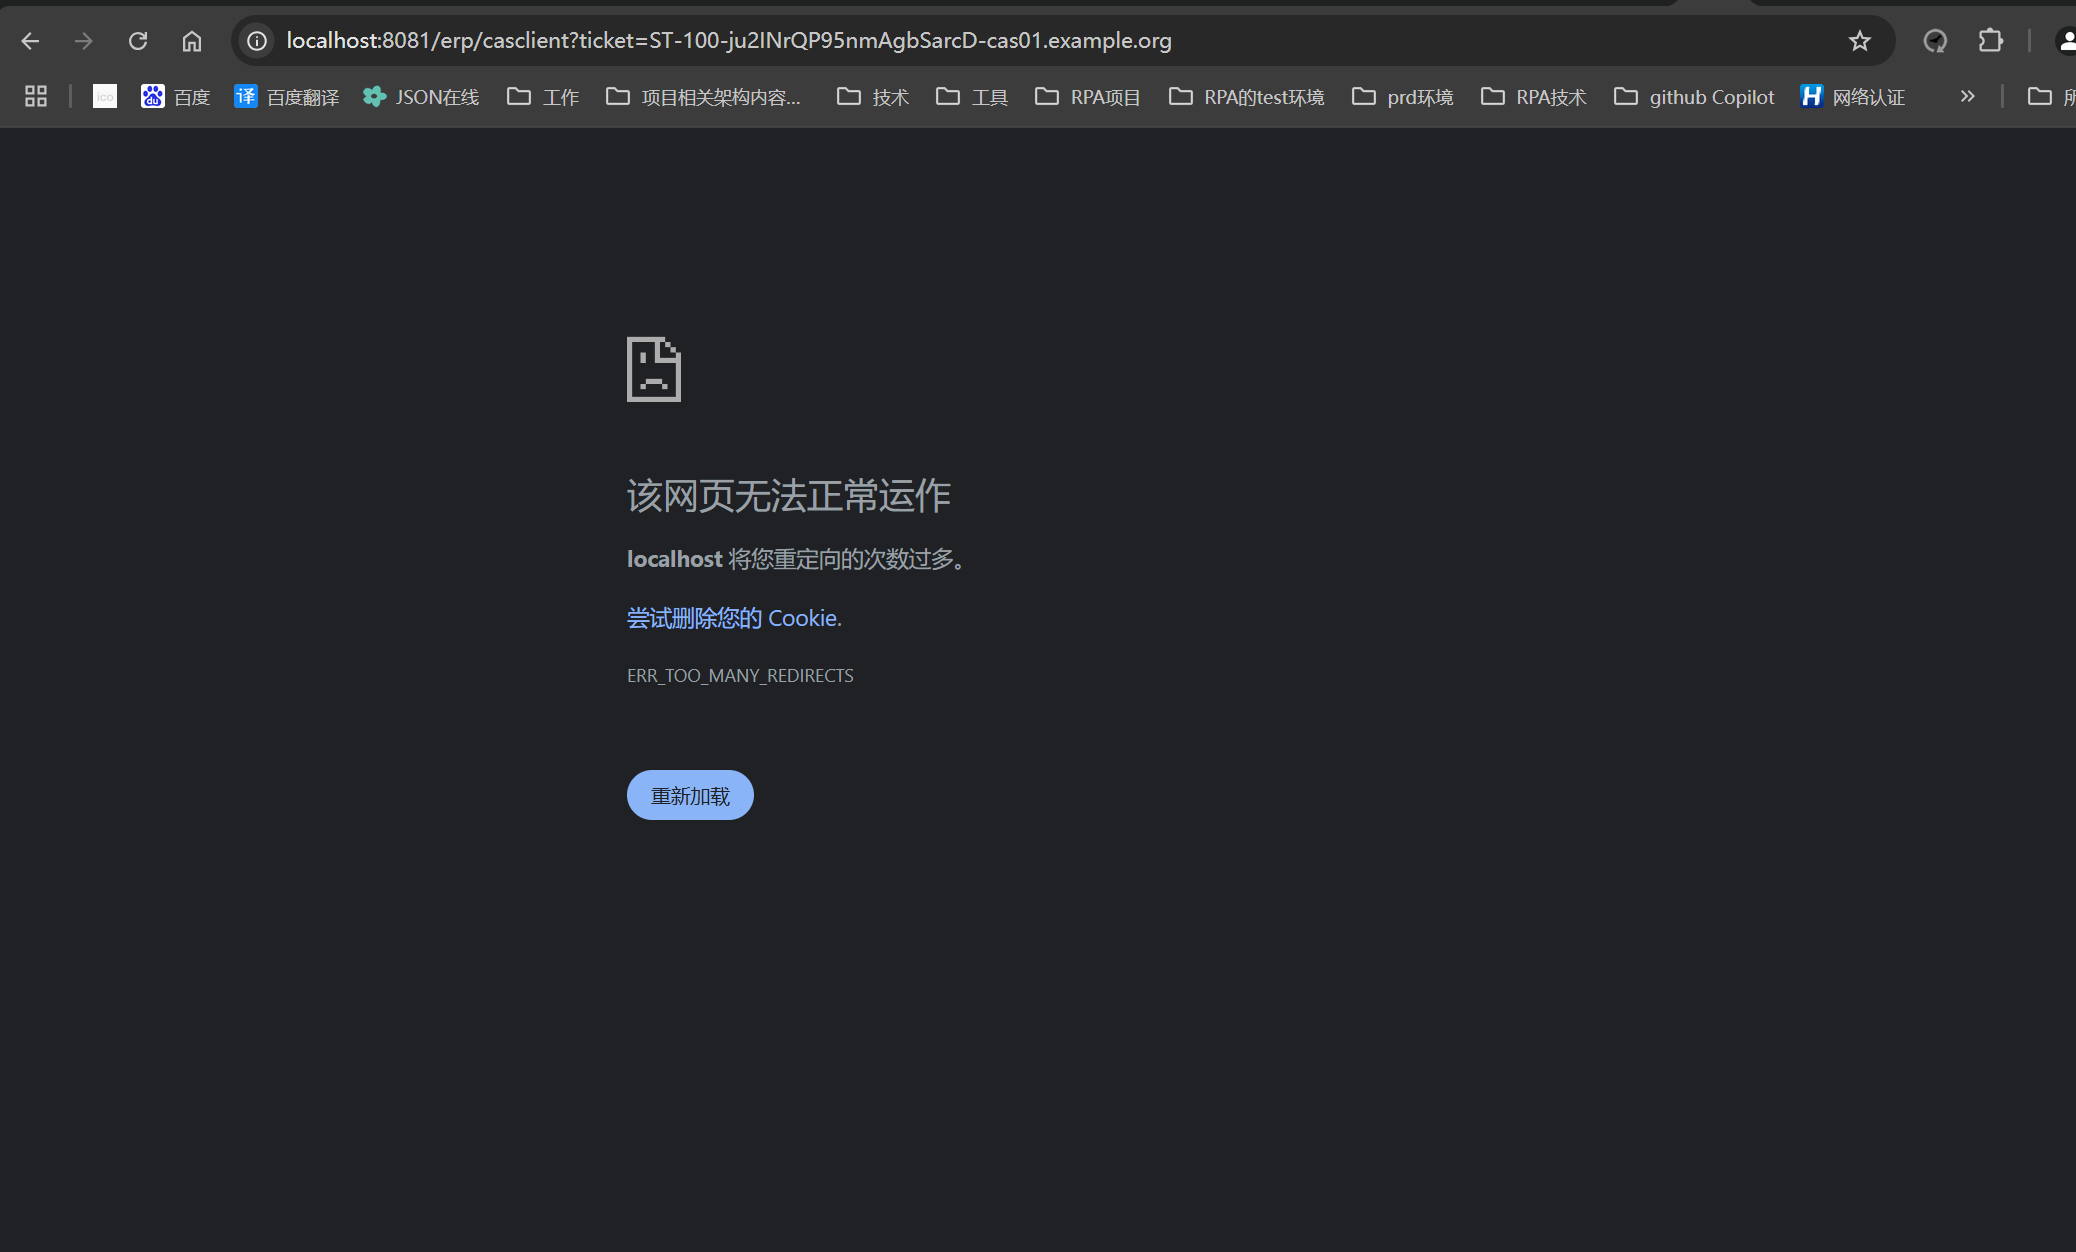Screen dimensions: 2076x1252
Task: Open the JSON在线 bookmark
Action: 421,96
